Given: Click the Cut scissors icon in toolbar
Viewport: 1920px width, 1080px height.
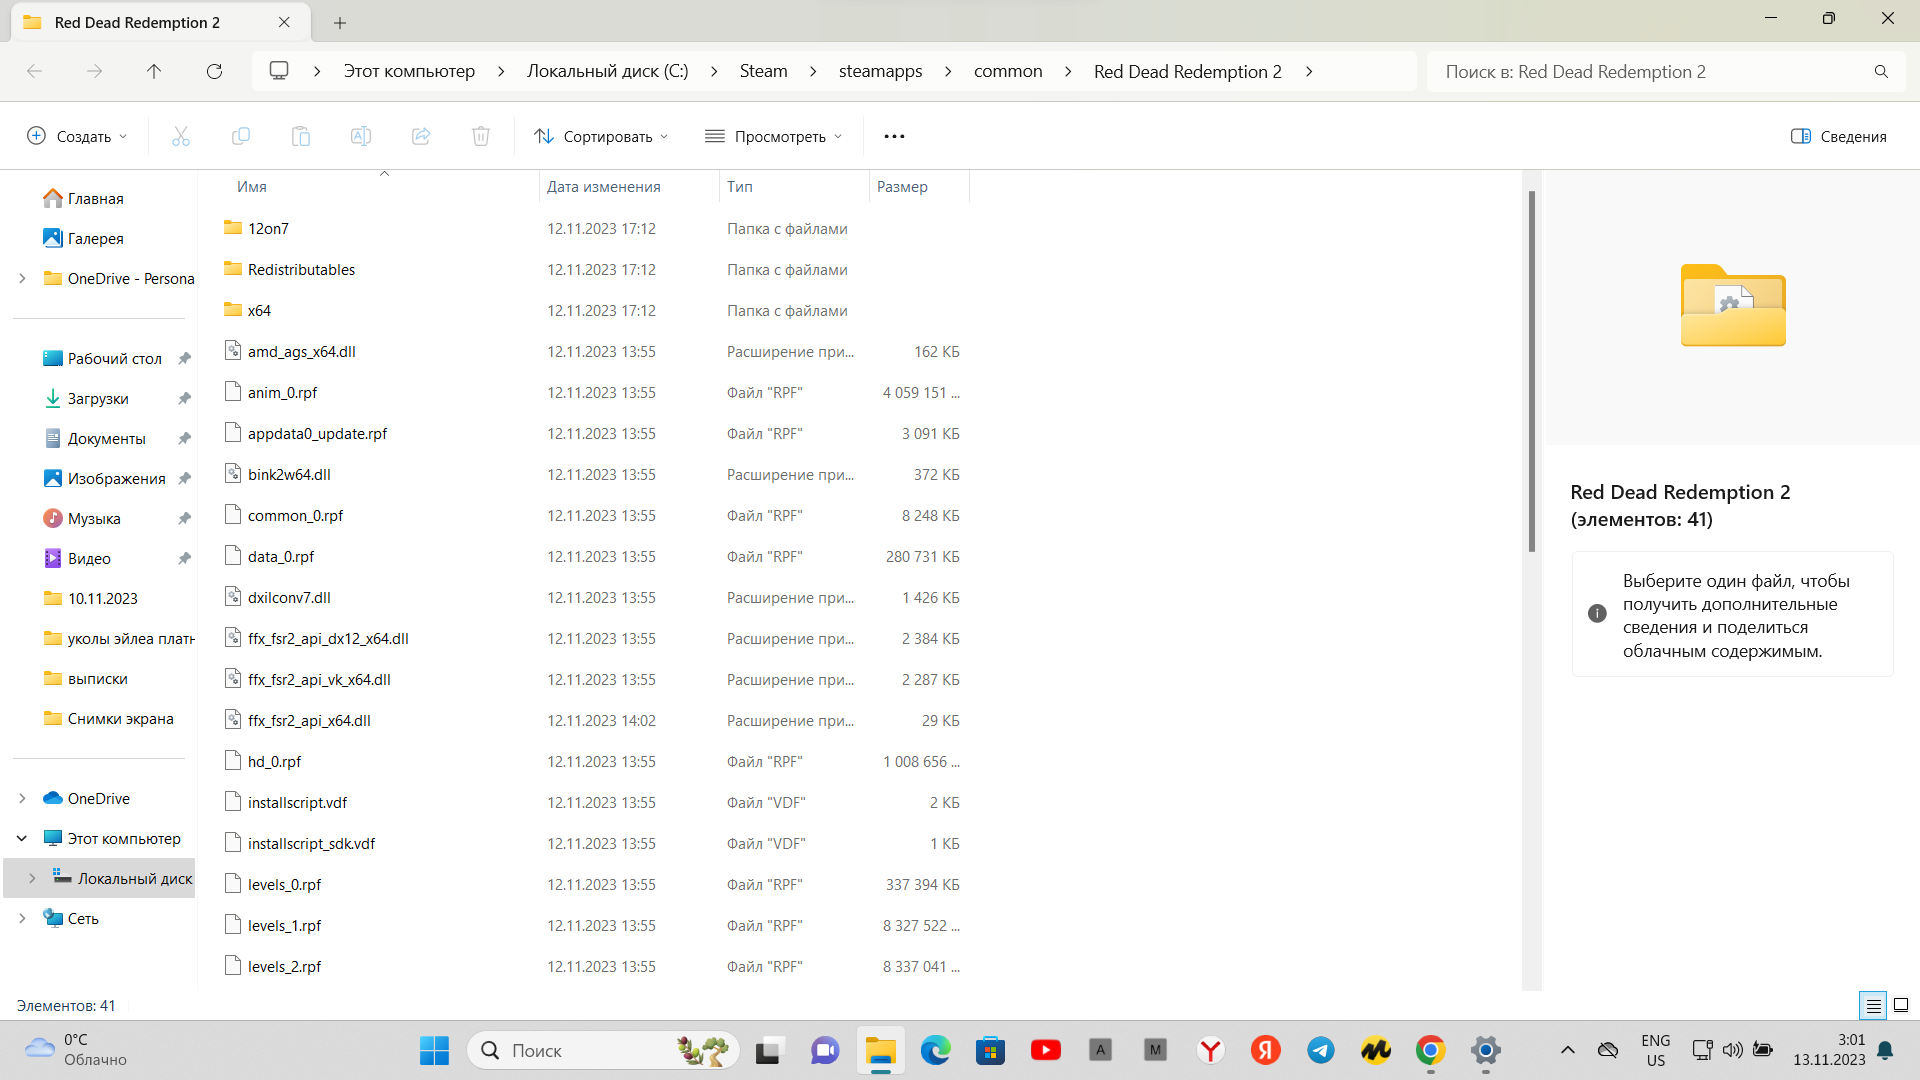Looking at the screenshot, I should pyautogui.click(x=180, y=136).
